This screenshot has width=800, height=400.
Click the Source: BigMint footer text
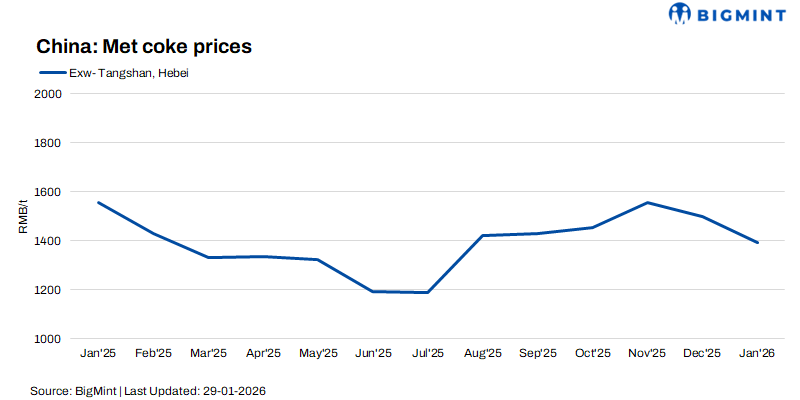pyautogui.click(x=73, y=389)
